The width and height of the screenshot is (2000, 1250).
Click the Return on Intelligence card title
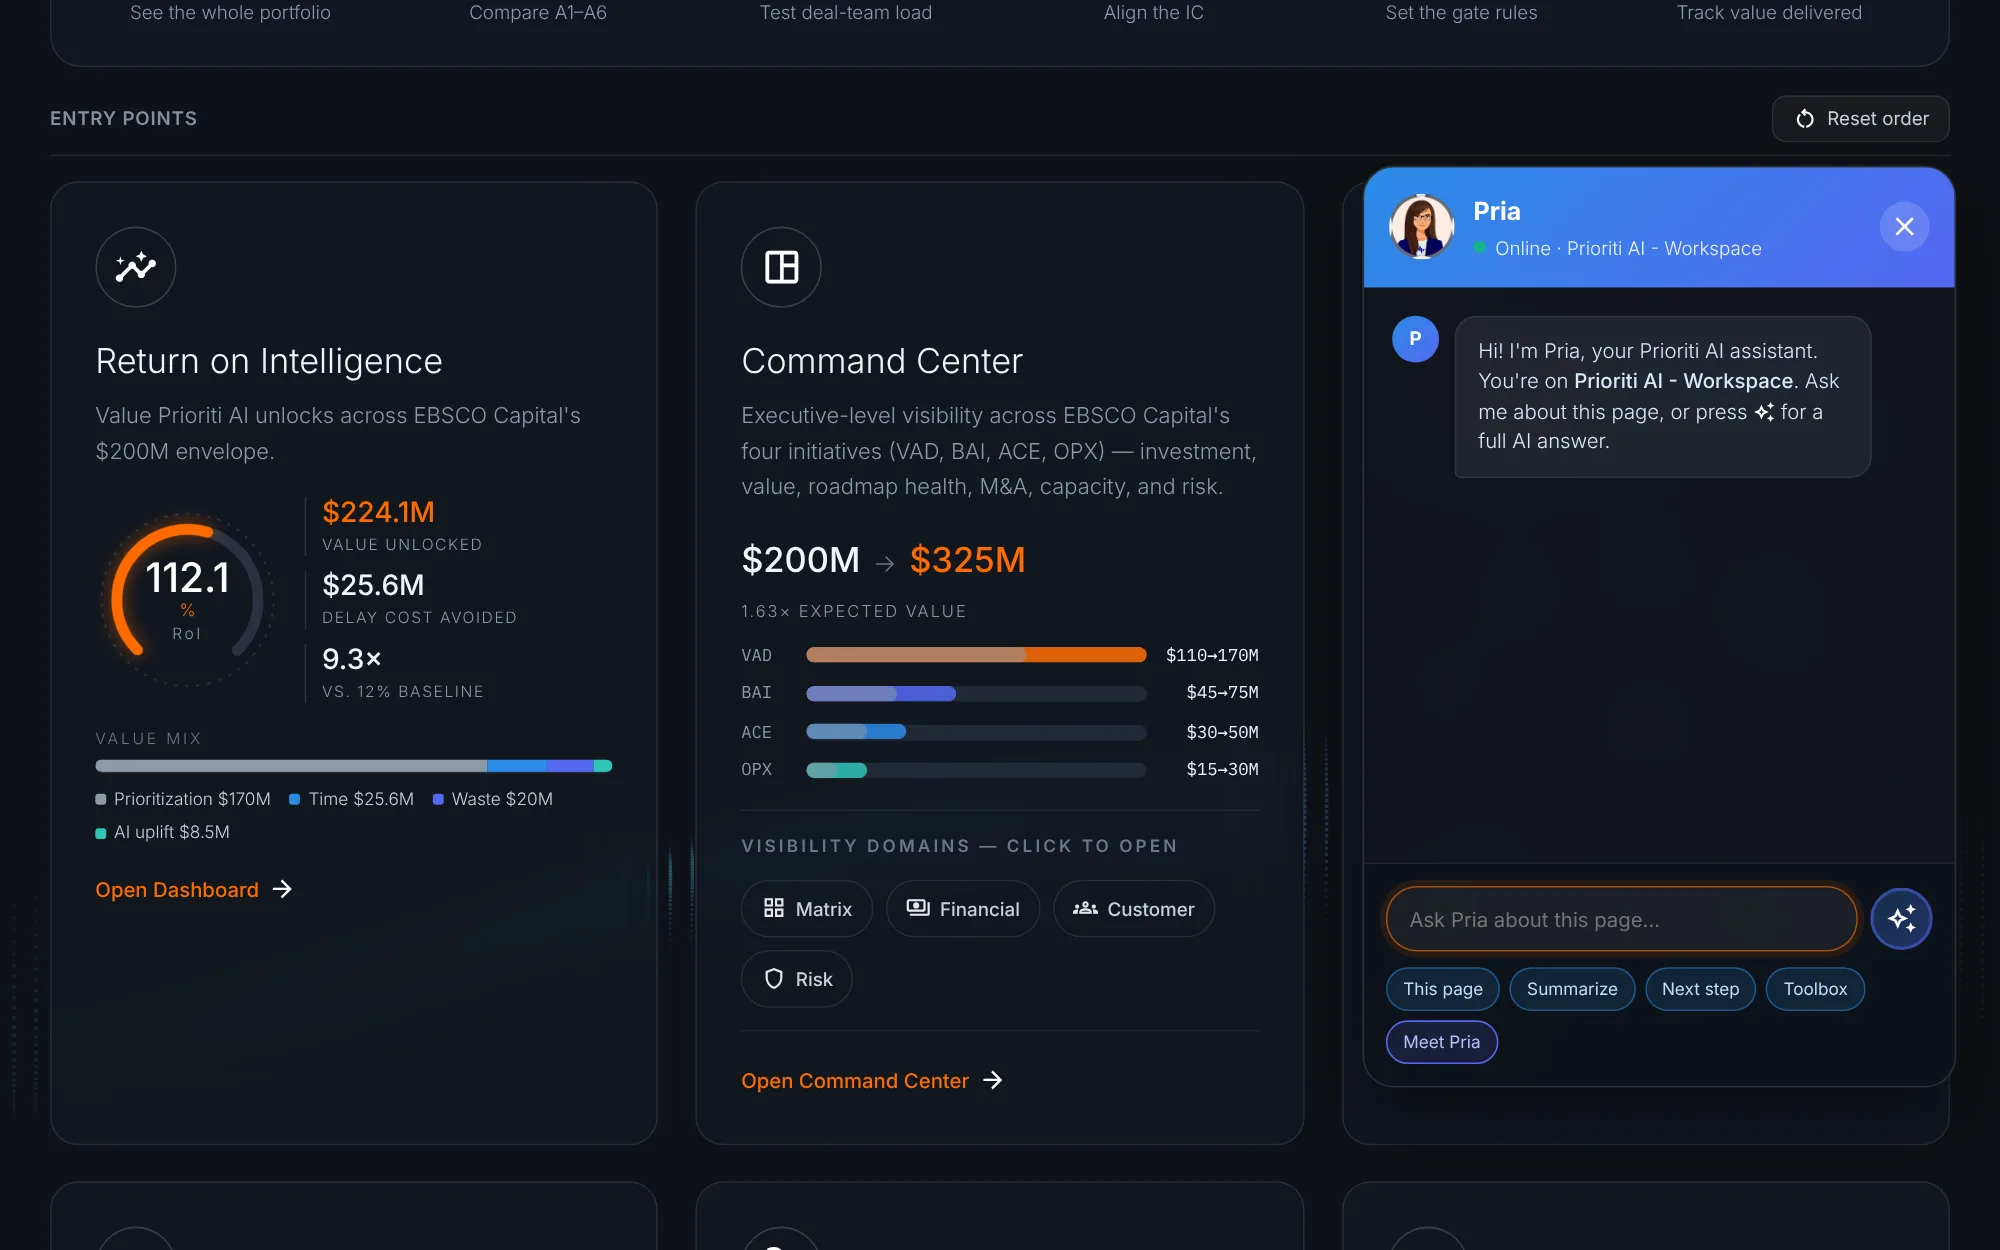pos(269,361)
